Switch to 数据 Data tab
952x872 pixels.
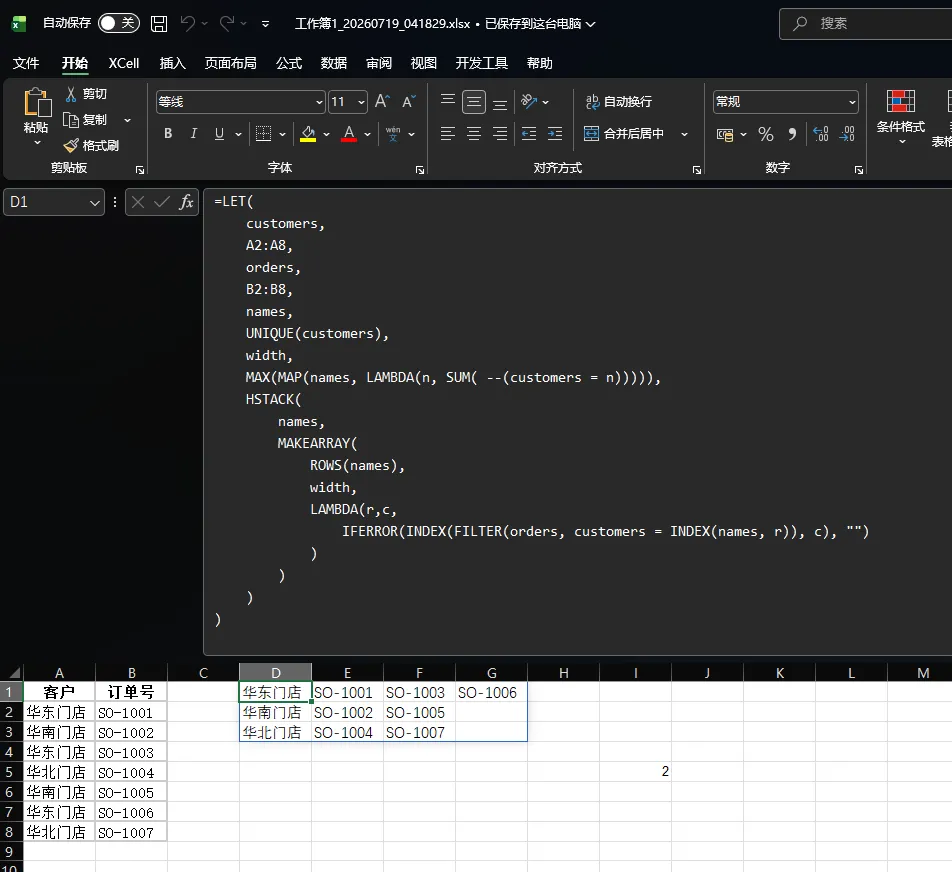(x=334, y=63)
